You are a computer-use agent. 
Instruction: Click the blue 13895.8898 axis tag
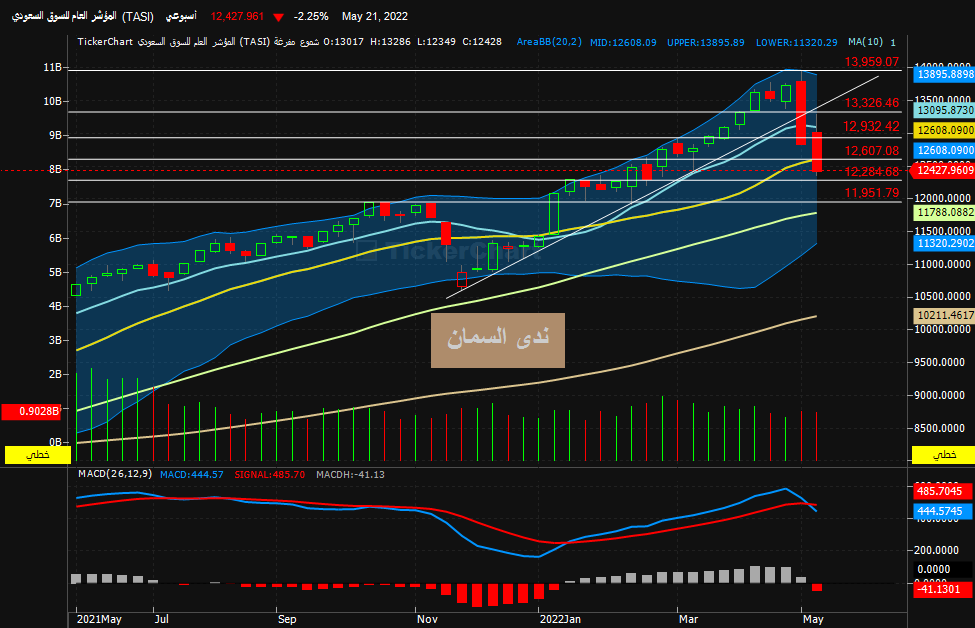coord(944,75)
